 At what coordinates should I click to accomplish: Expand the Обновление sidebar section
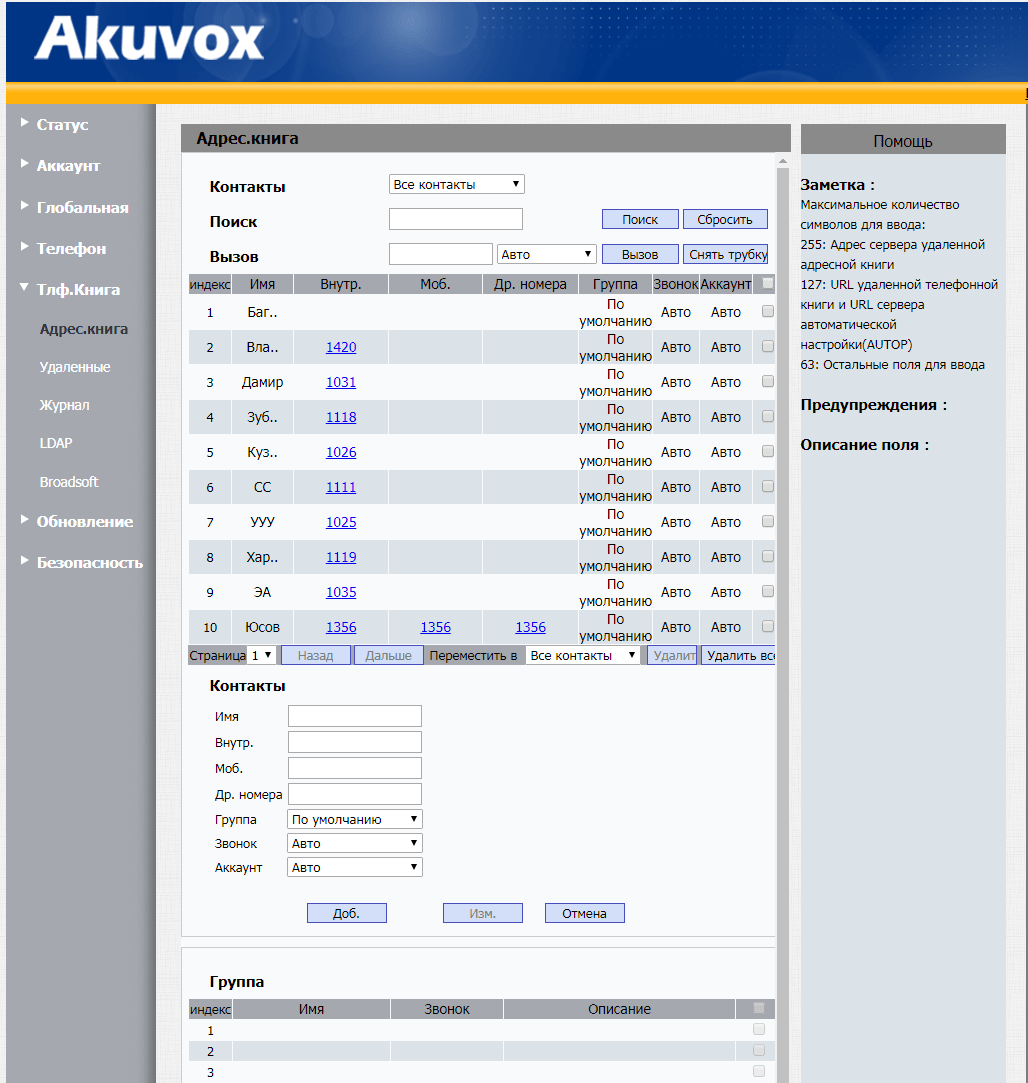pos(84,521)
